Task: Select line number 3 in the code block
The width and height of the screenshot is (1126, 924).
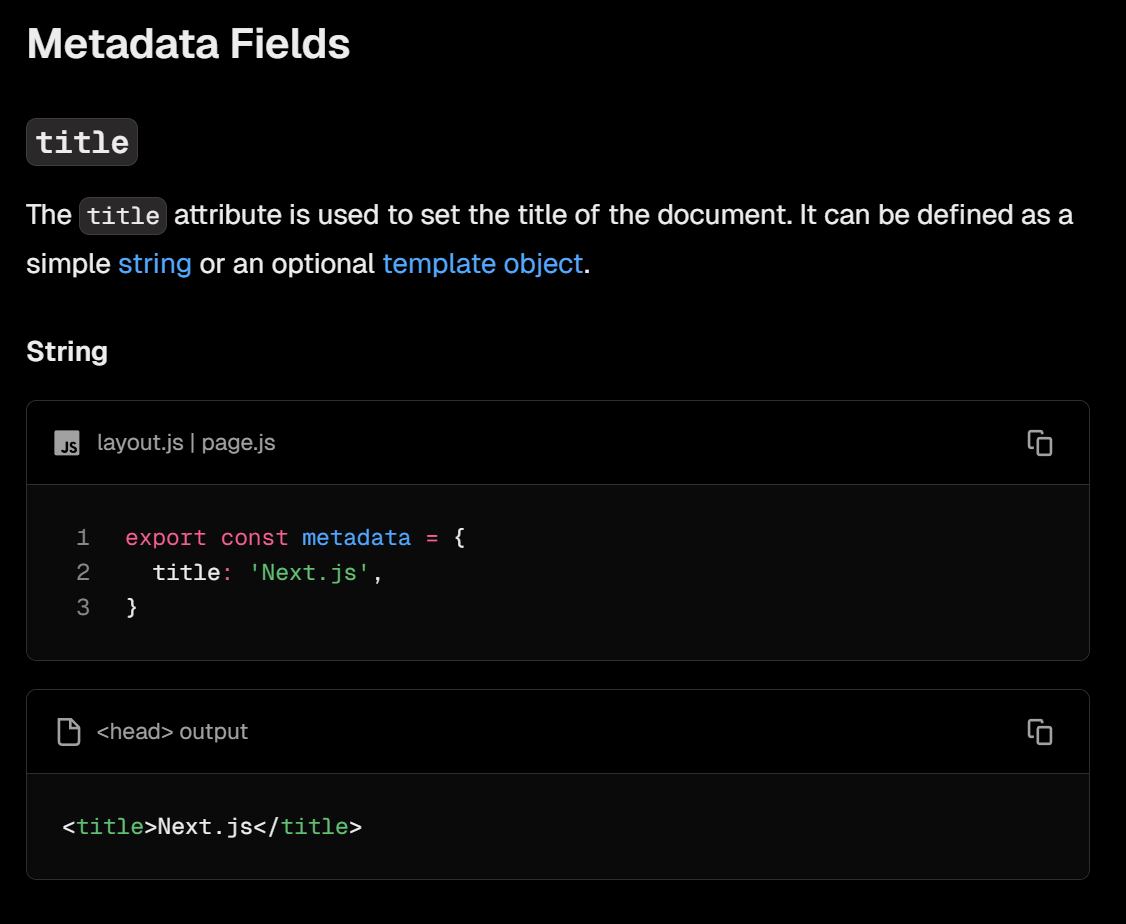Action: point(83,606)
